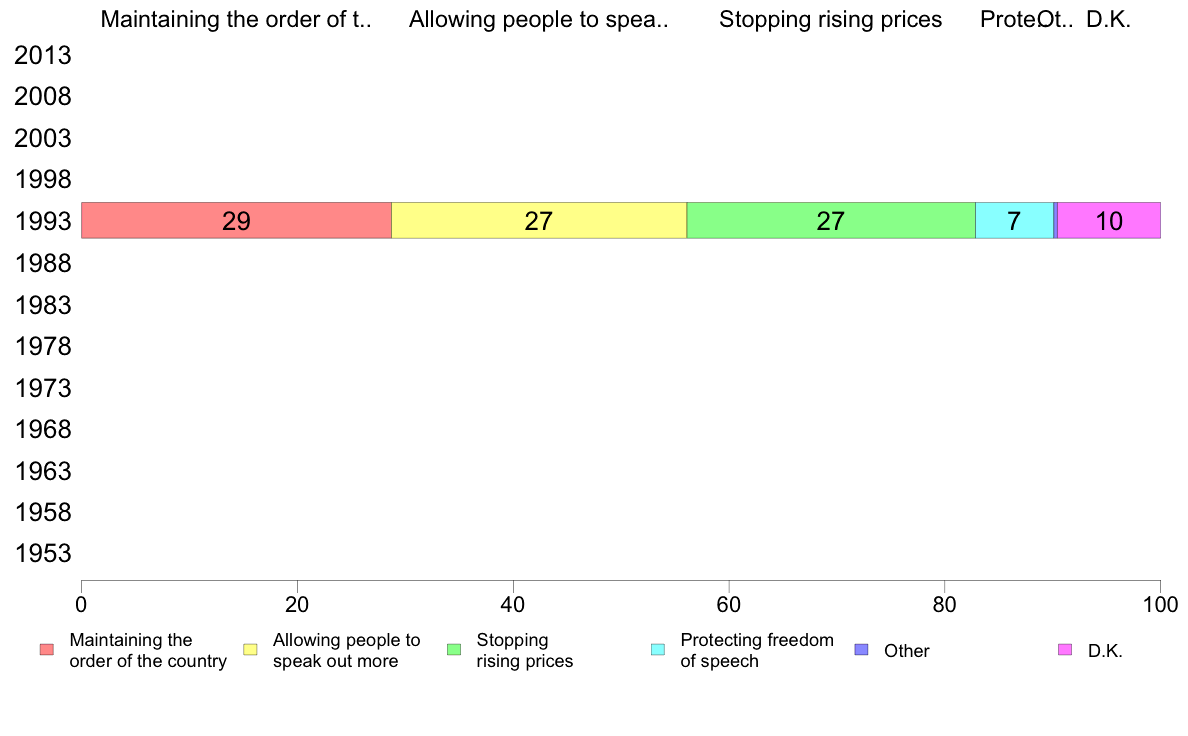Screen dimensions: 1188x736
Task: Click the 100 tick on the x-axis
Action: coord(1160,604)
